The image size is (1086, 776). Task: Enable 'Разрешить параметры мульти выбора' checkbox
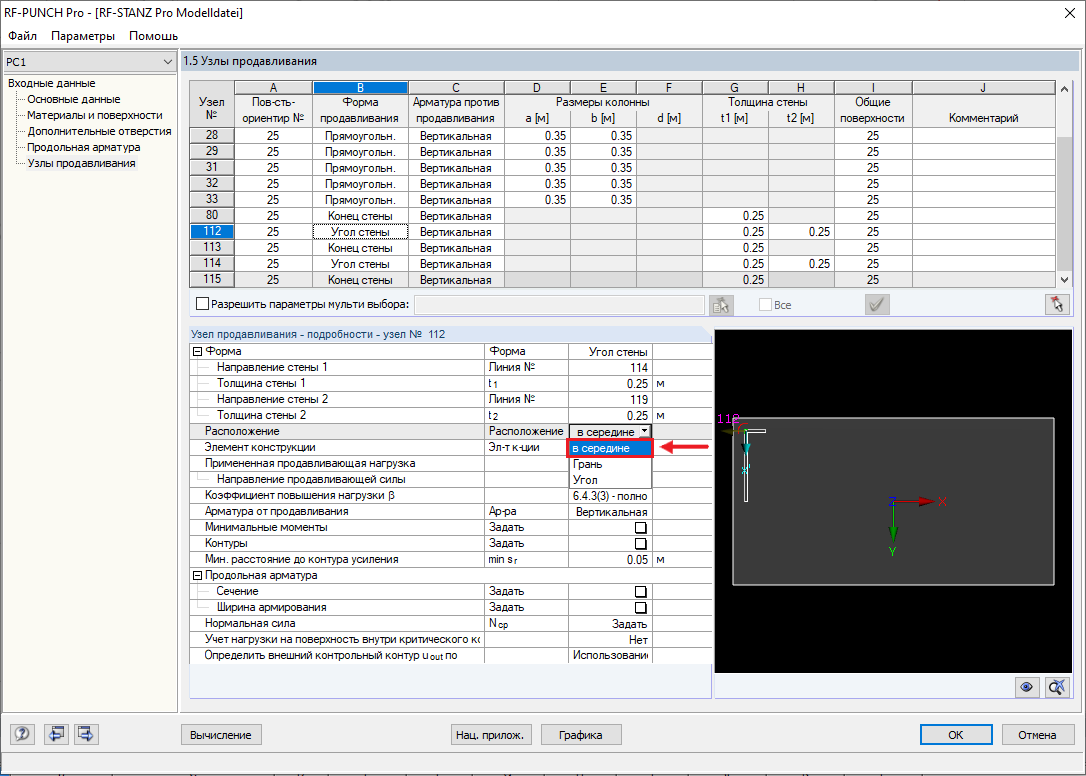tap(202, 304)
